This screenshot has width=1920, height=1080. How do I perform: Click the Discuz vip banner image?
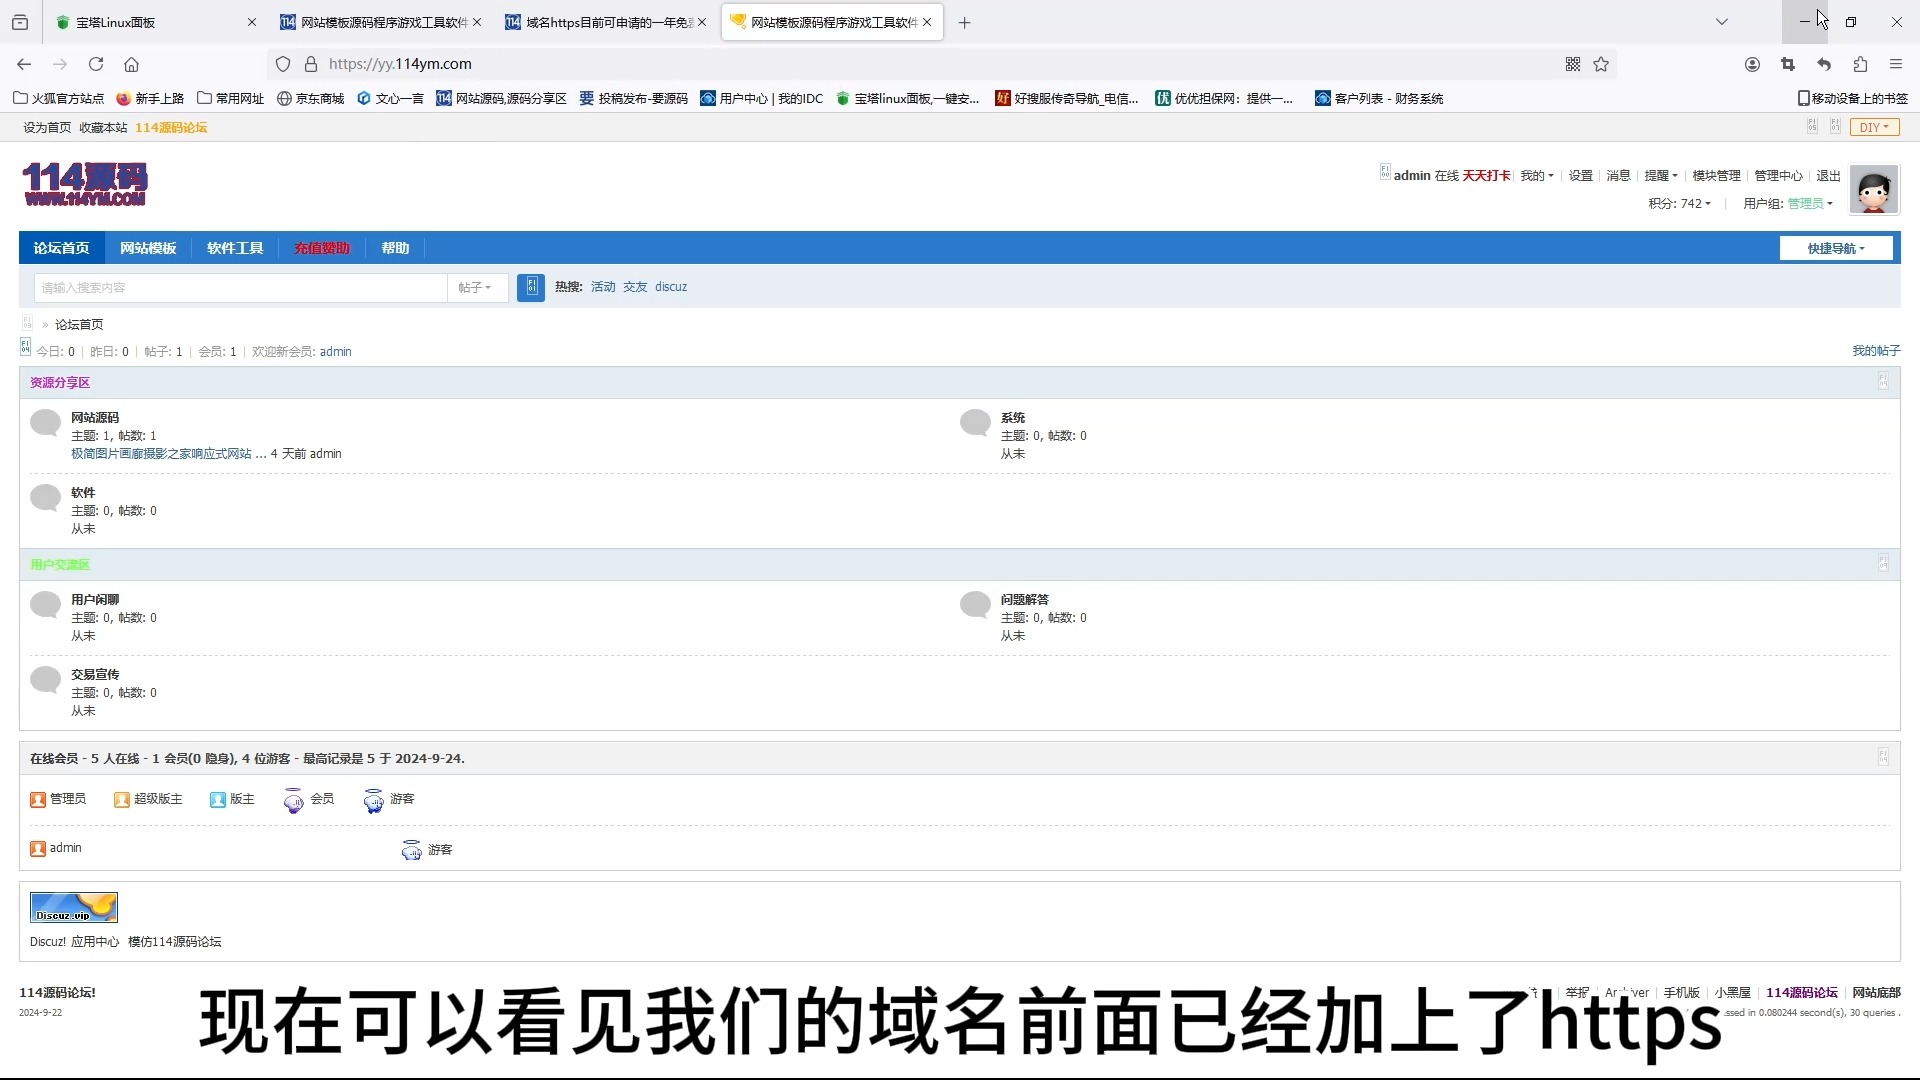[74, 907]
